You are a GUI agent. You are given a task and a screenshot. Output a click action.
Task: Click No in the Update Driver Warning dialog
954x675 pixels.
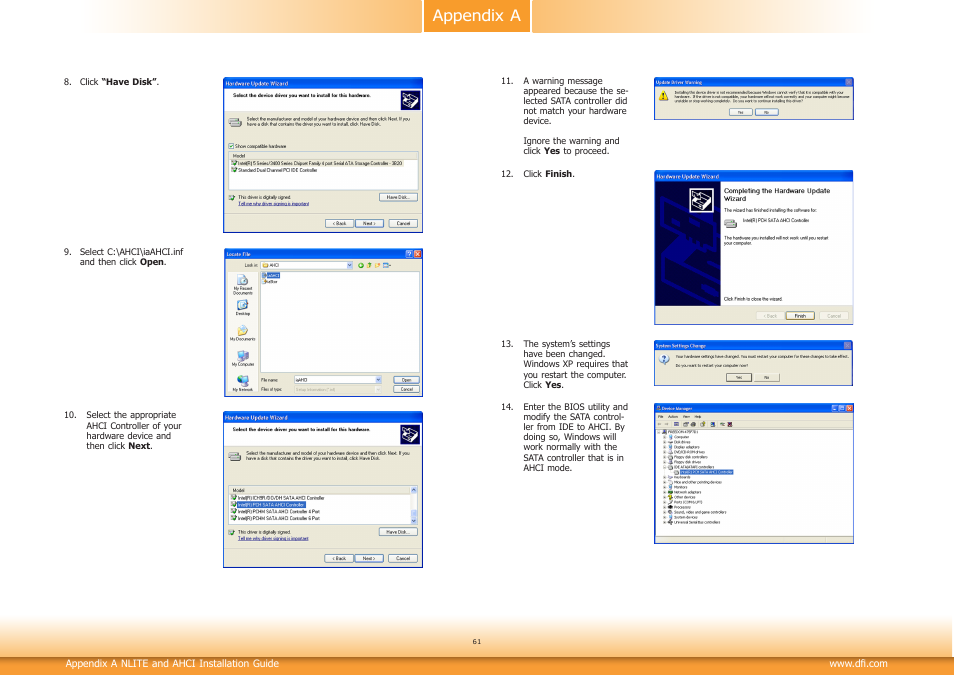(x=767, y=112)
